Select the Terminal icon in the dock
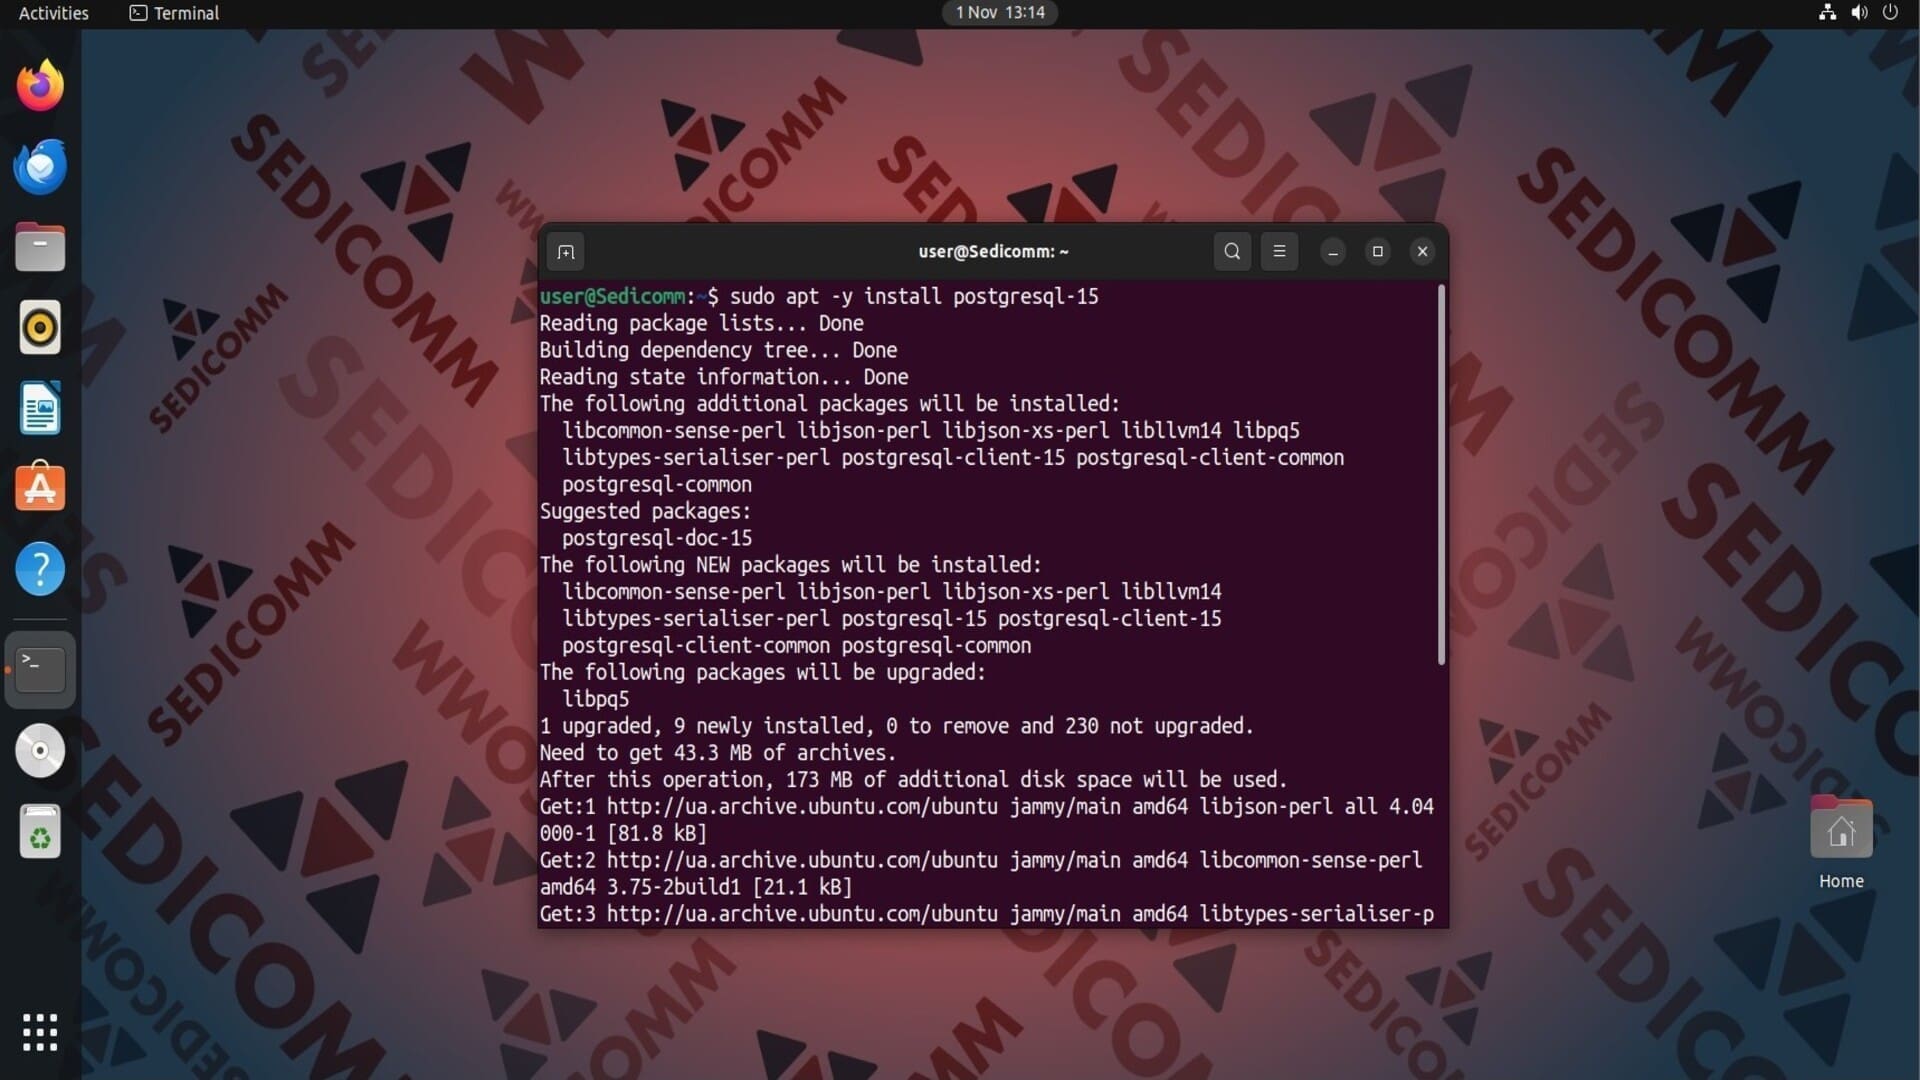This screenshot has height=1080, width=1920. (x=40, y=669)
